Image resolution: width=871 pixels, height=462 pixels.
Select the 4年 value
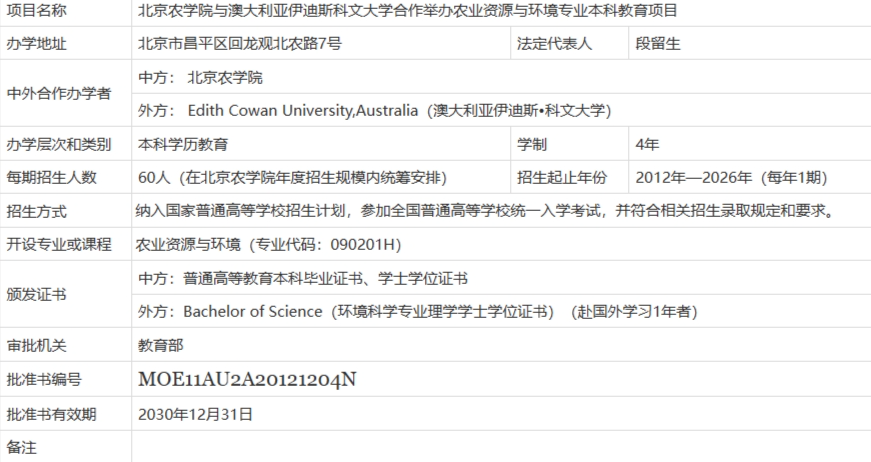[647, 144]
